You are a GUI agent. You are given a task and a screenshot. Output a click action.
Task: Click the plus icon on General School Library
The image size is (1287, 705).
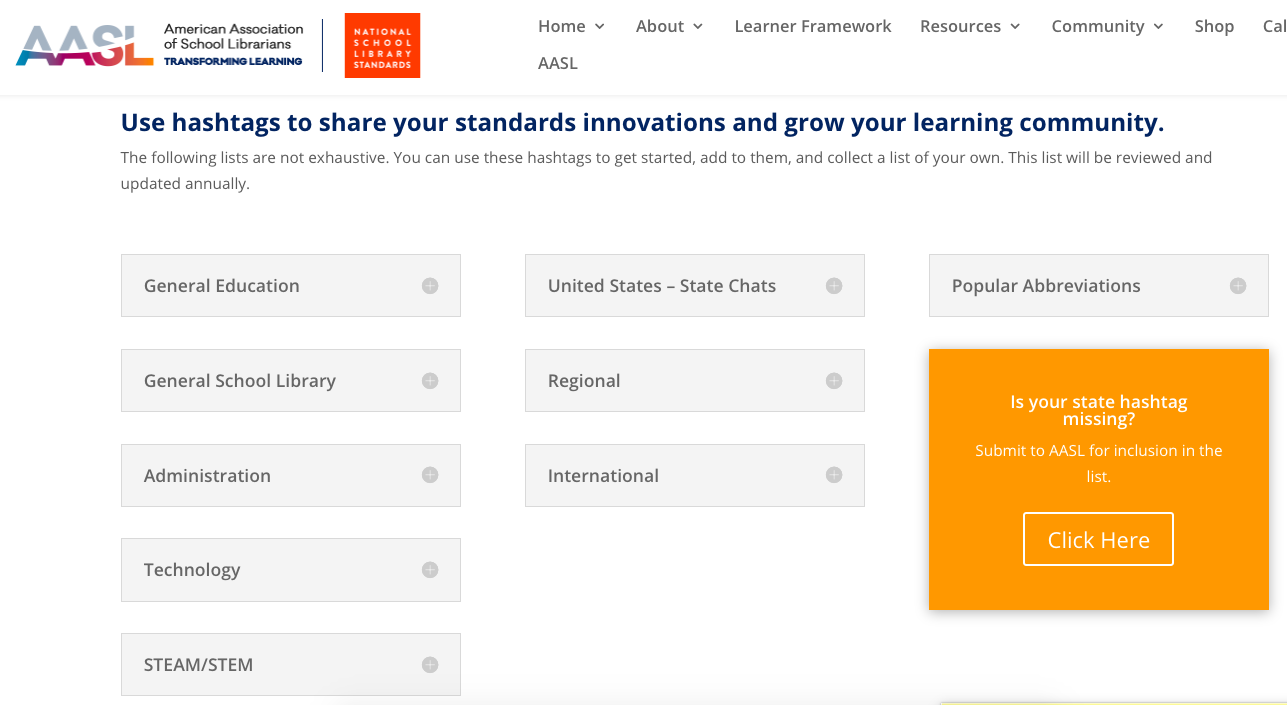(x=430, y=380)
